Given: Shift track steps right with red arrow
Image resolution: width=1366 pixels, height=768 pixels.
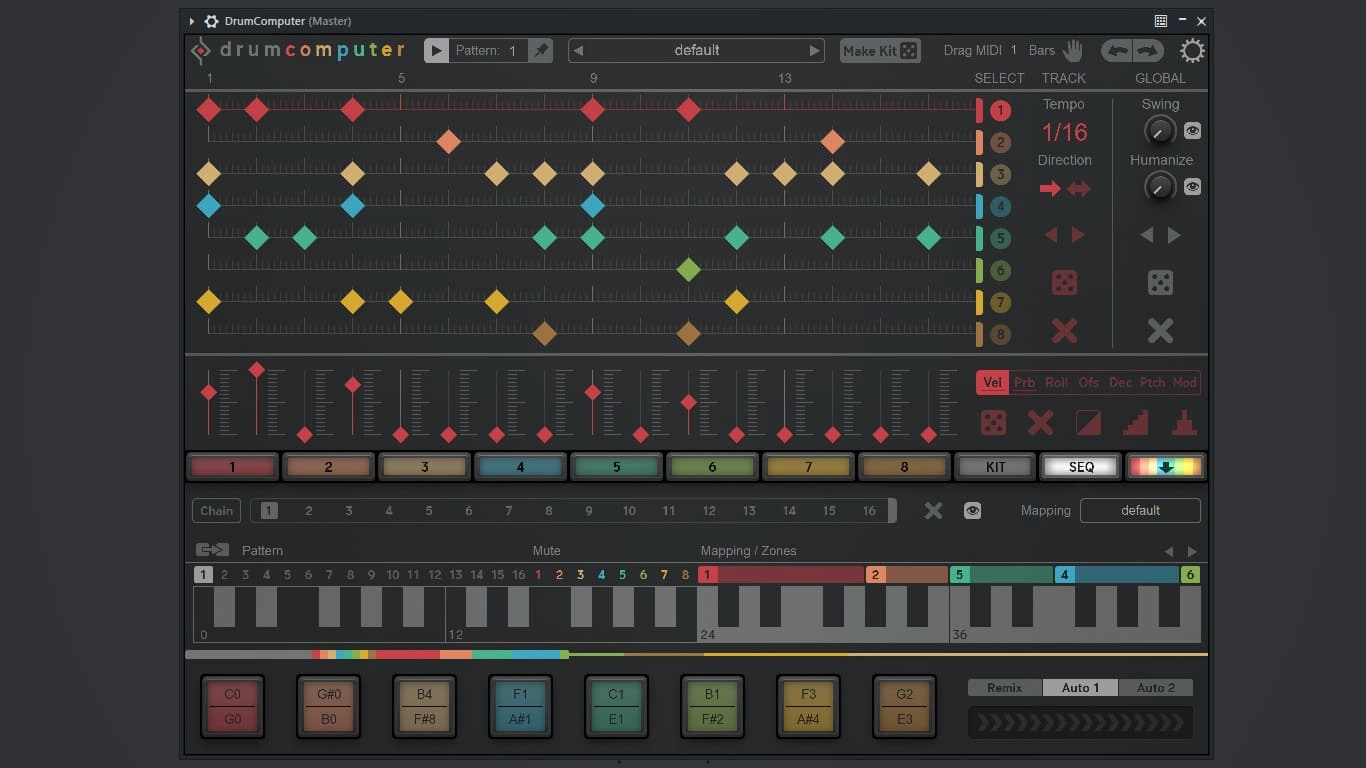Looking at the screenshot, I should 1078,235.
